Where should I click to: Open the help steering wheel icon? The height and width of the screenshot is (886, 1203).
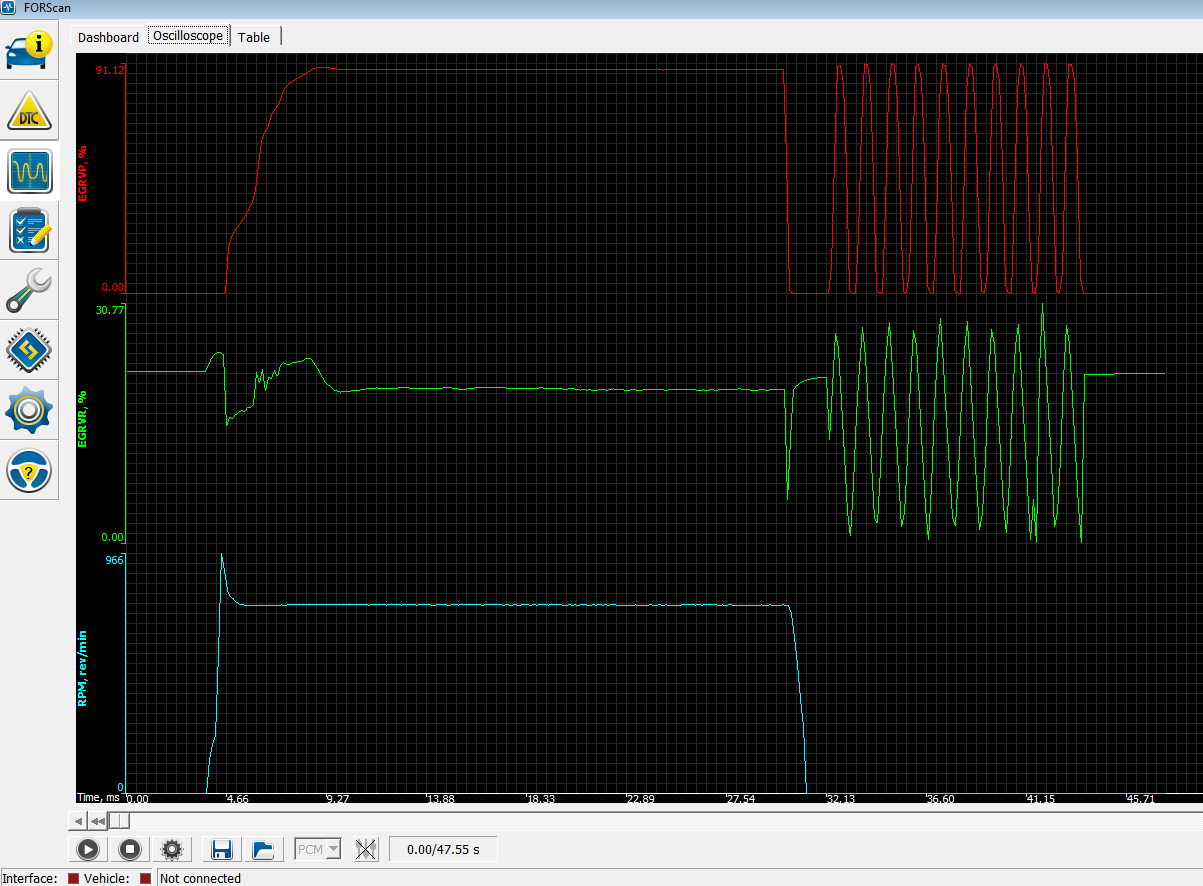click(x=28, y=470)
